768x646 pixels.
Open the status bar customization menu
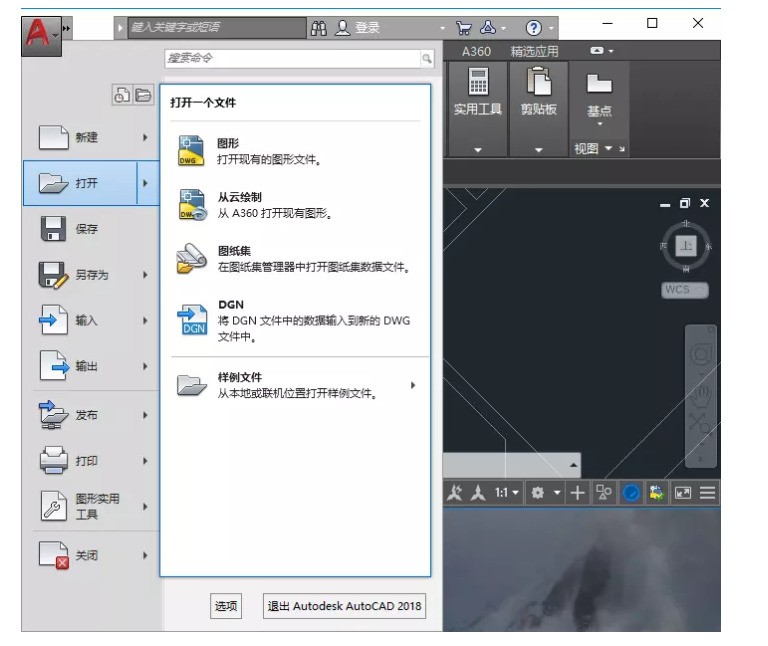pos(707,492)
